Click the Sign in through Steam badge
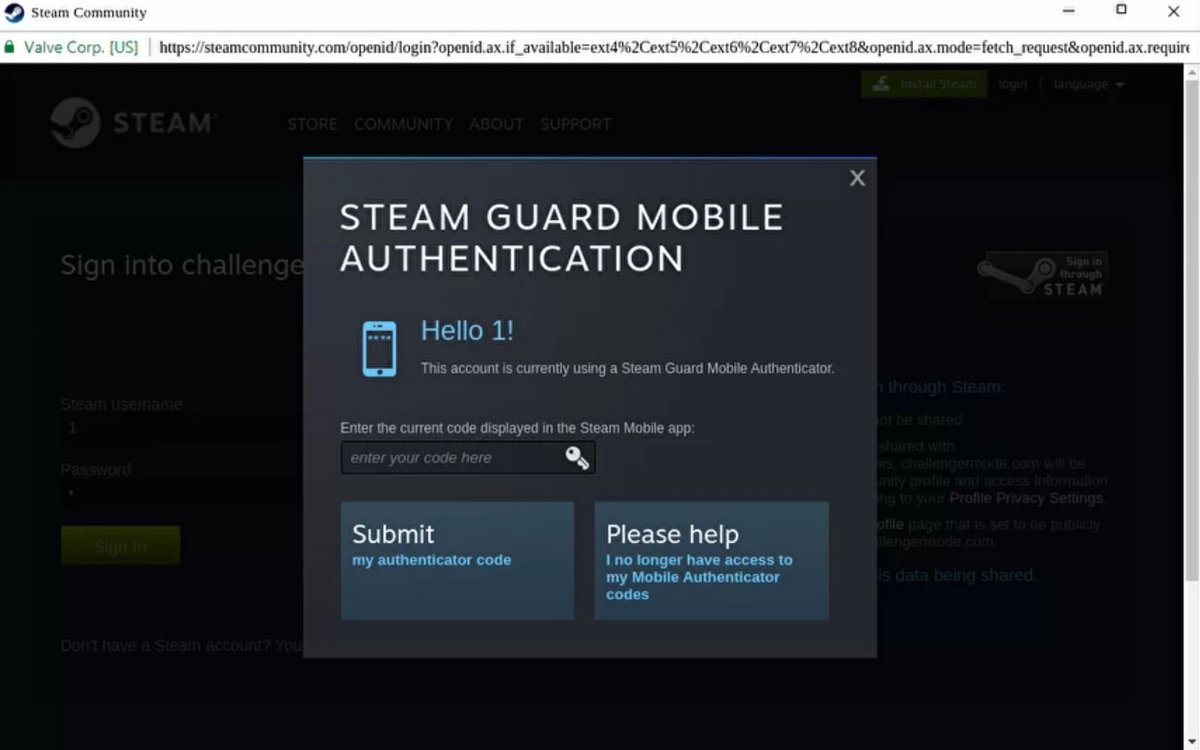 pos(1042,276)
